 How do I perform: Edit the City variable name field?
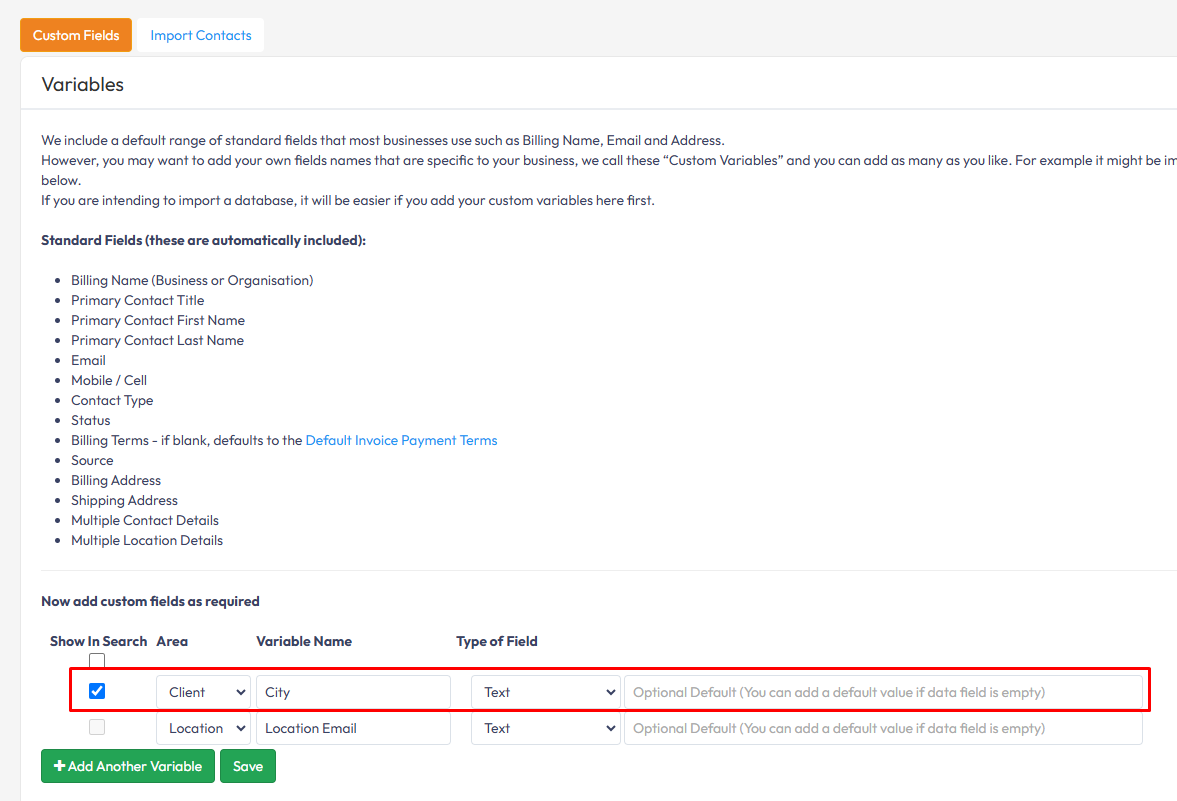[354, 692]
